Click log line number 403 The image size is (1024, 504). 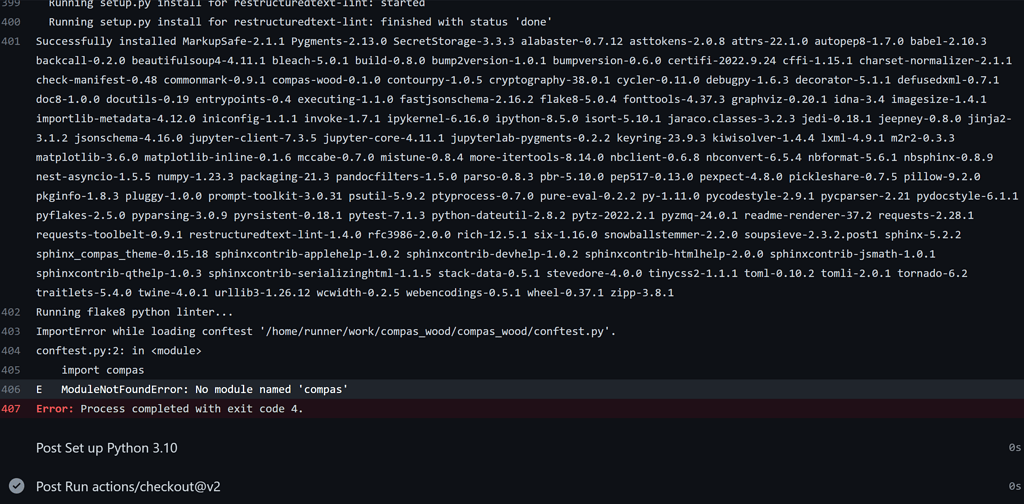click(11, 331)
